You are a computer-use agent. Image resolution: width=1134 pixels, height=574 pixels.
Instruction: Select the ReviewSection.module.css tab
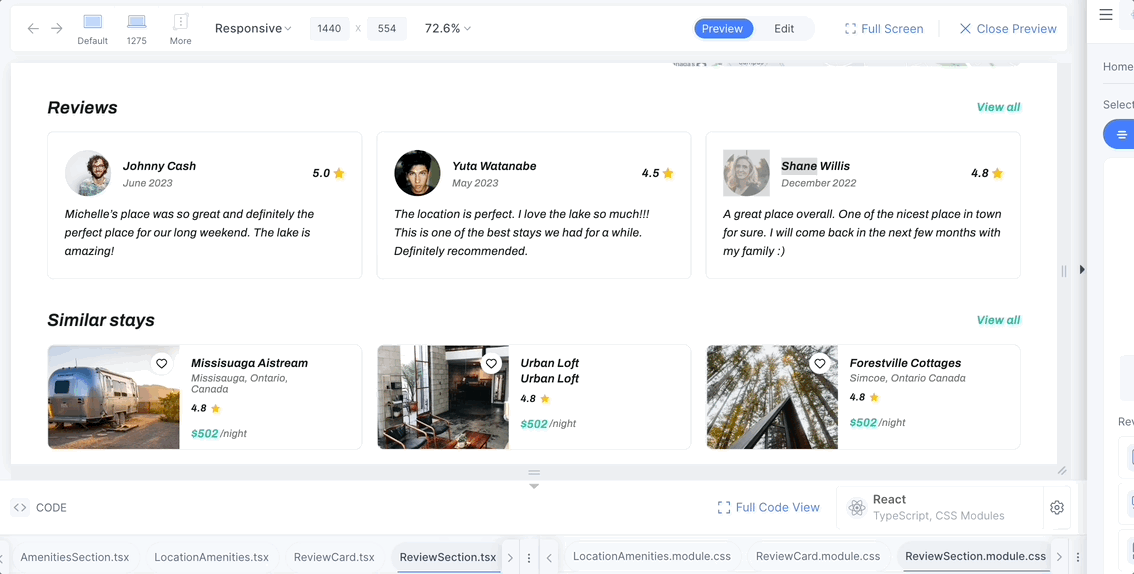[x=975, y=556]
